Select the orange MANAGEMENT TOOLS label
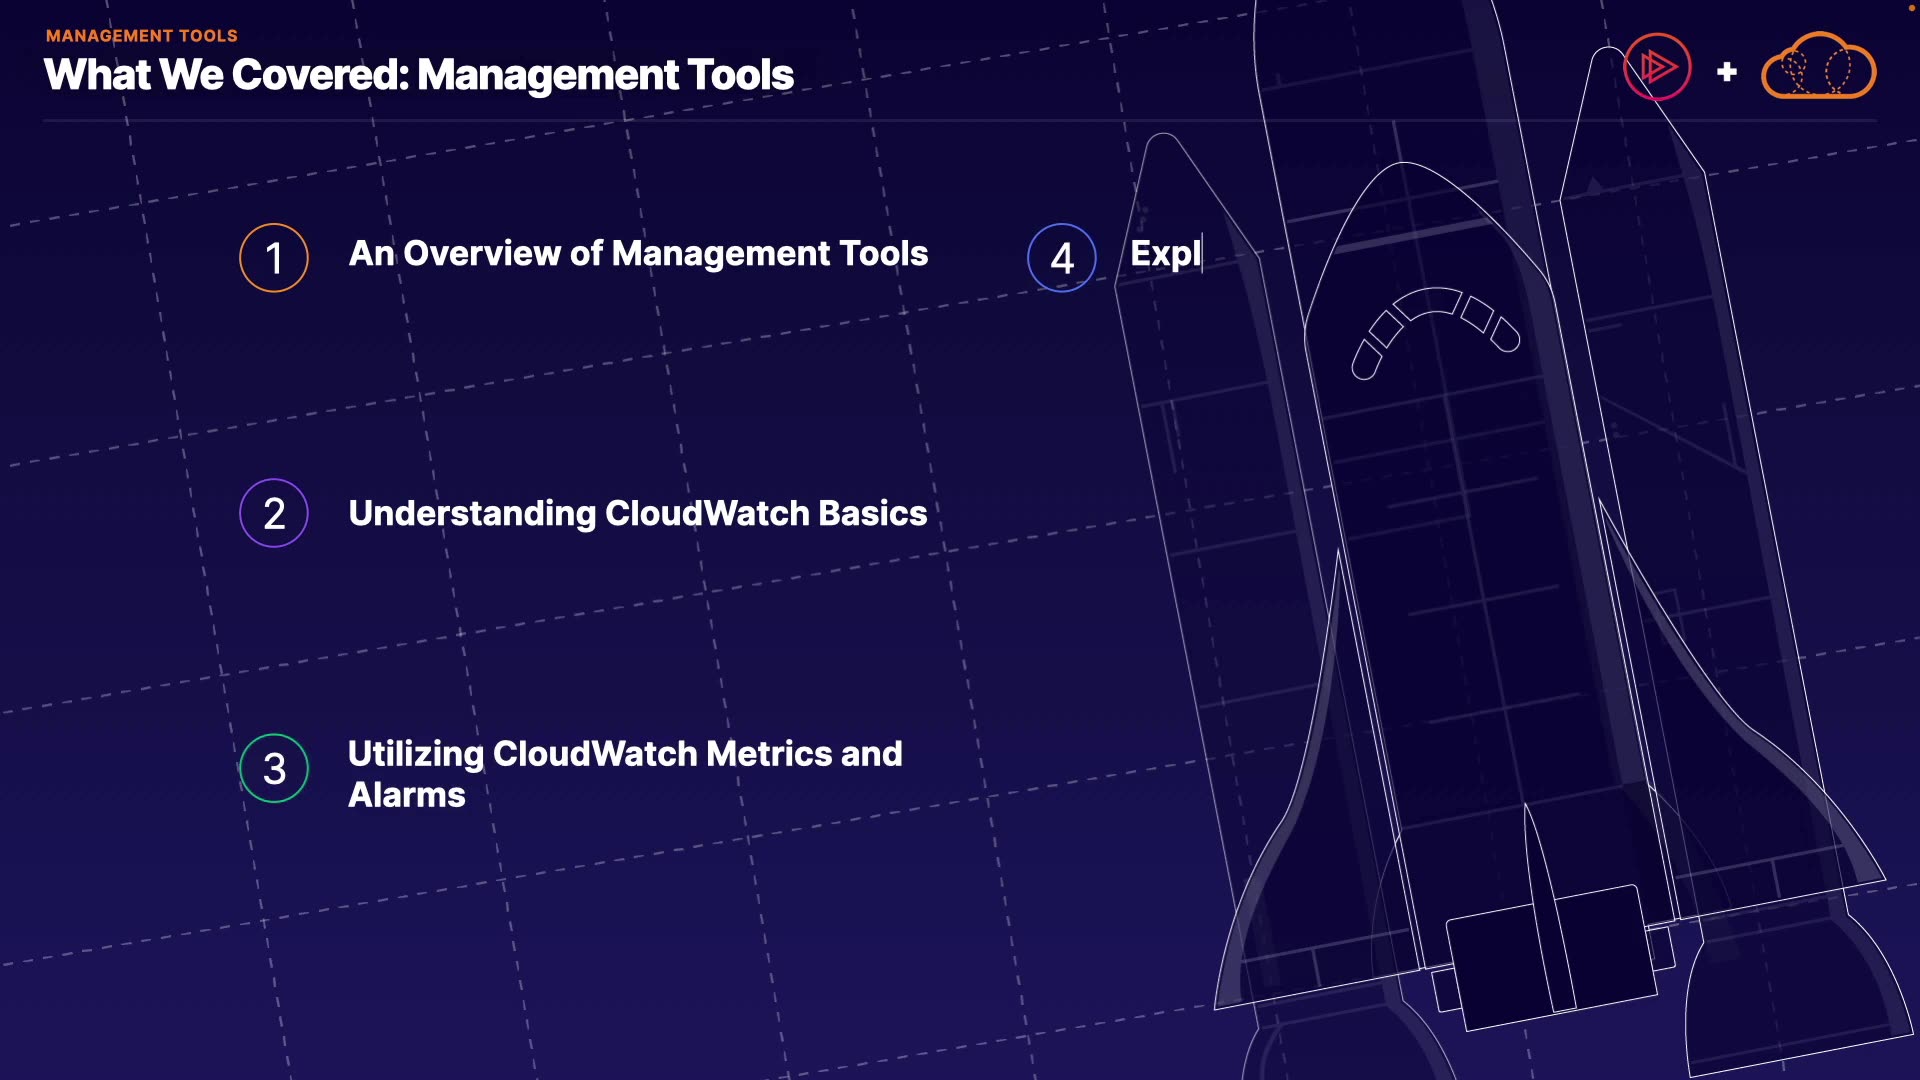 click(141, 36)
